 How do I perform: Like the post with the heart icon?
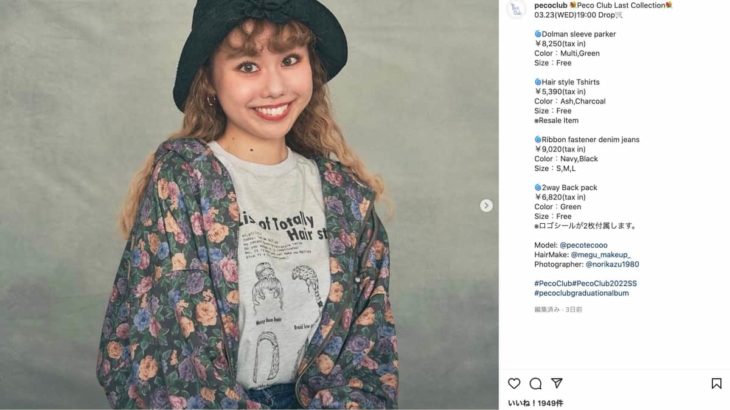coord(514,383)
